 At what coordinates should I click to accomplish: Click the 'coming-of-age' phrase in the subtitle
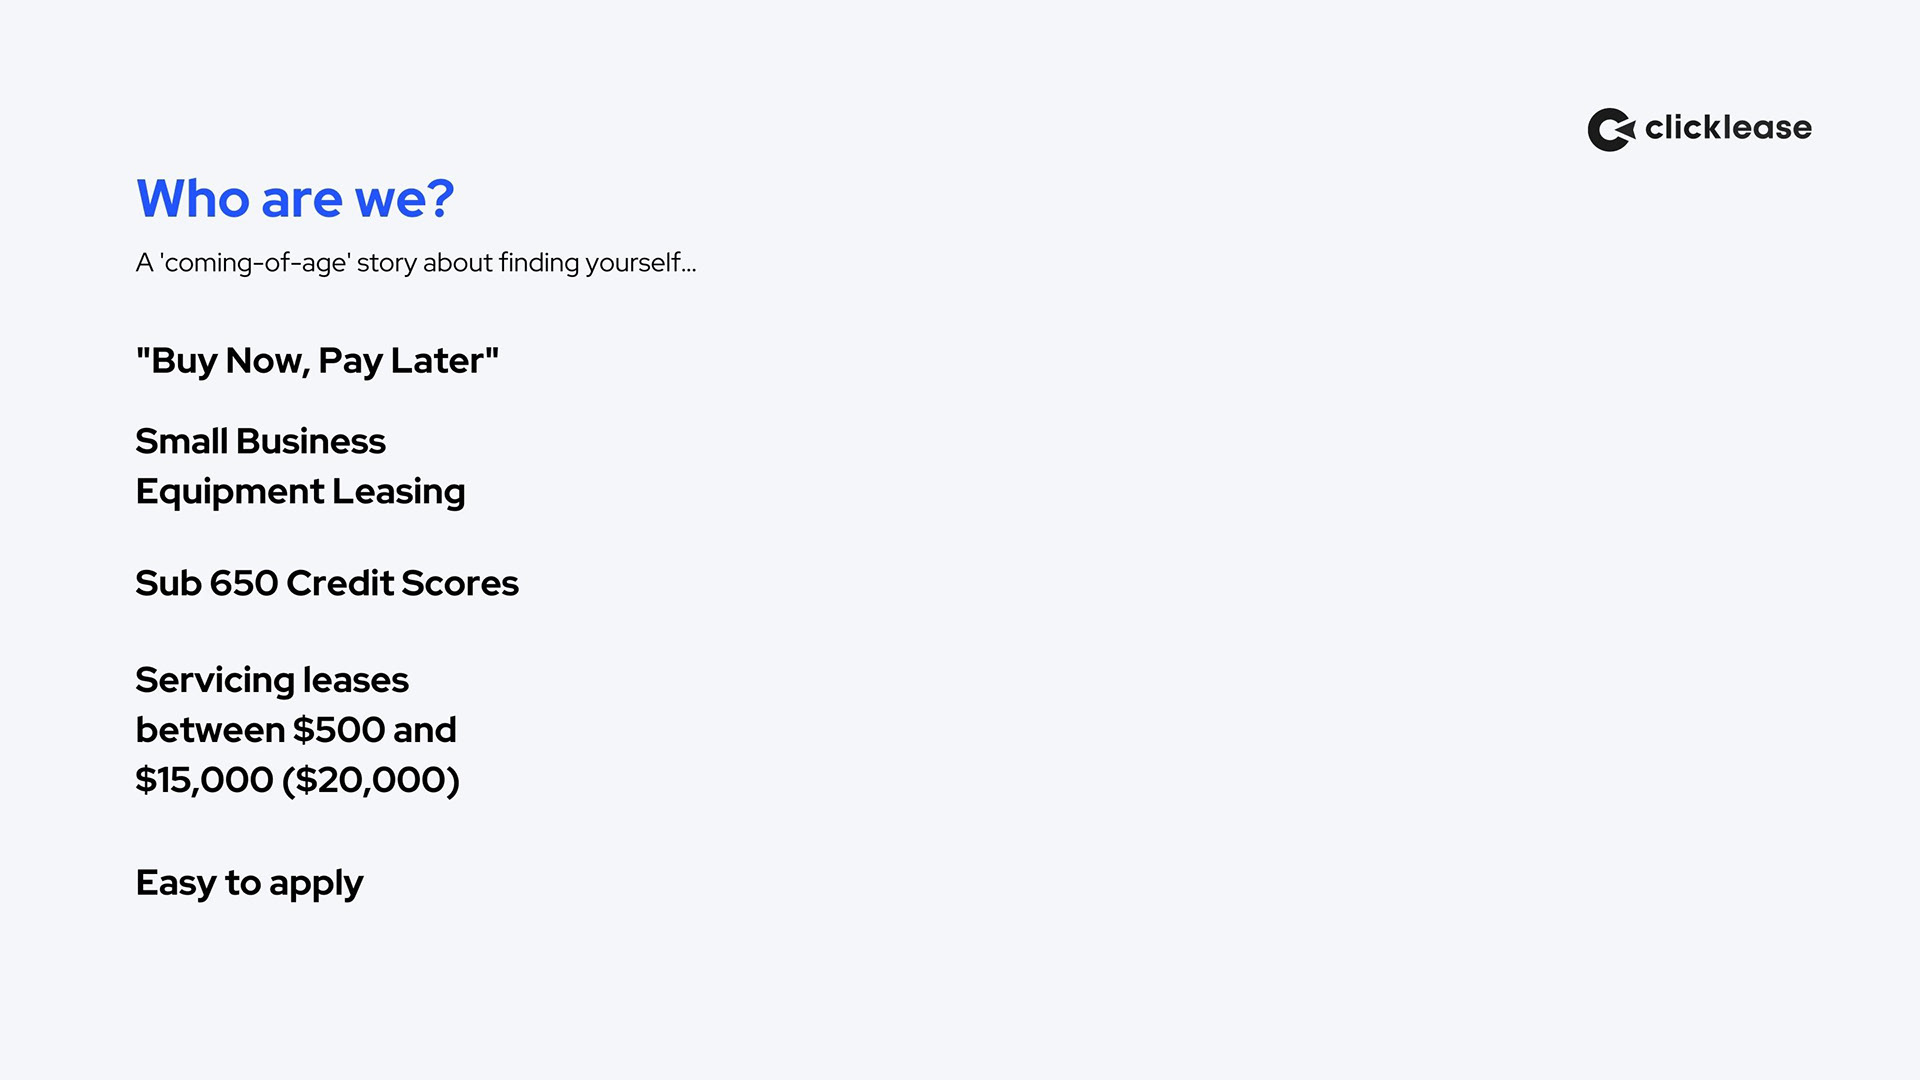[255, 263]
